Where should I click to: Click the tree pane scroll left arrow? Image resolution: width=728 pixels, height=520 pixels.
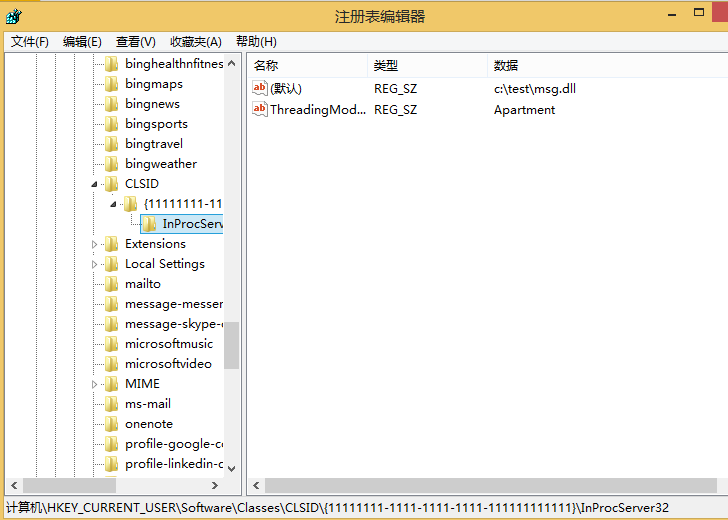tap(14, 486)
